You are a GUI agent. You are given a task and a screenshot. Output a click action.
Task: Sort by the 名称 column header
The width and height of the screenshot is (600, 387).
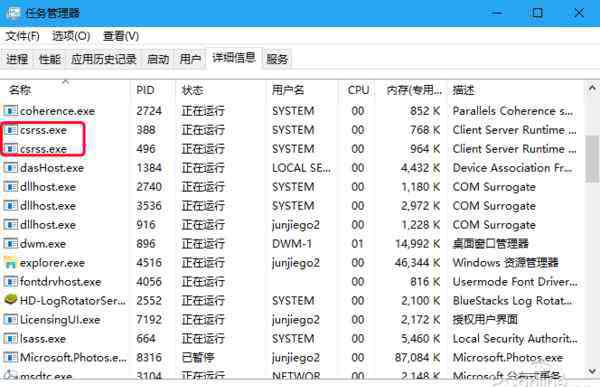tap(66, 90)
